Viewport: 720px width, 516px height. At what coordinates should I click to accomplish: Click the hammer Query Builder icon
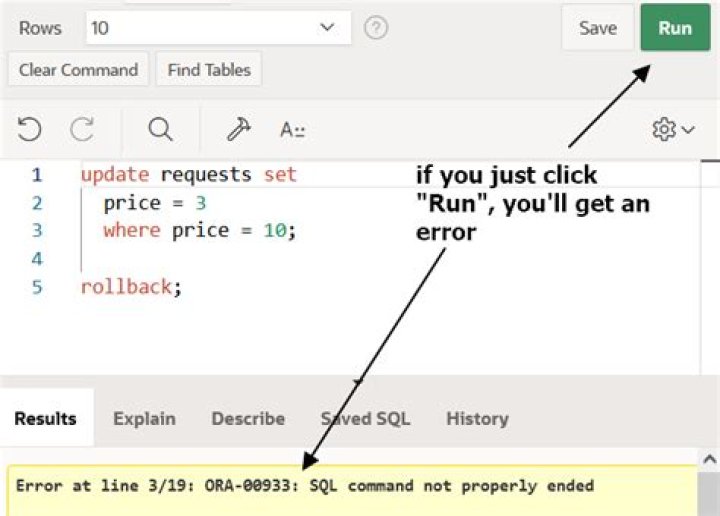click(x=239, y=129)
